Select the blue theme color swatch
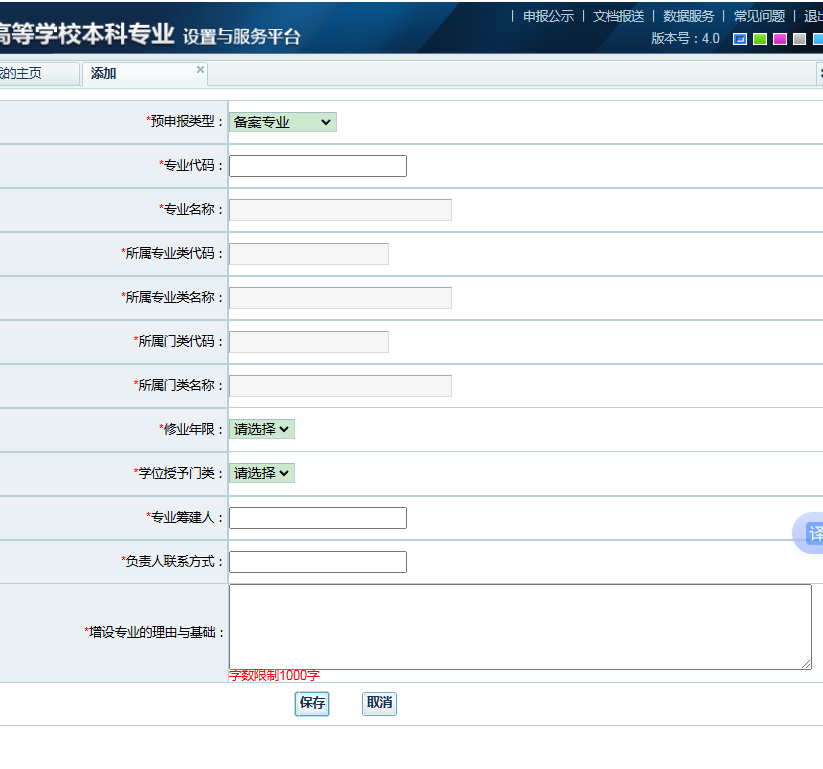 click(x=740, y=39)
